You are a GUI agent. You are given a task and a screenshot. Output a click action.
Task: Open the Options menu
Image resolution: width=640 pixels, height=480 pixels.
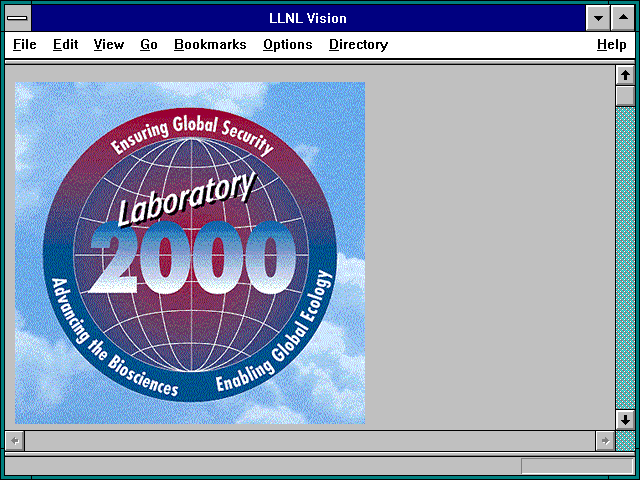point(287,44)
